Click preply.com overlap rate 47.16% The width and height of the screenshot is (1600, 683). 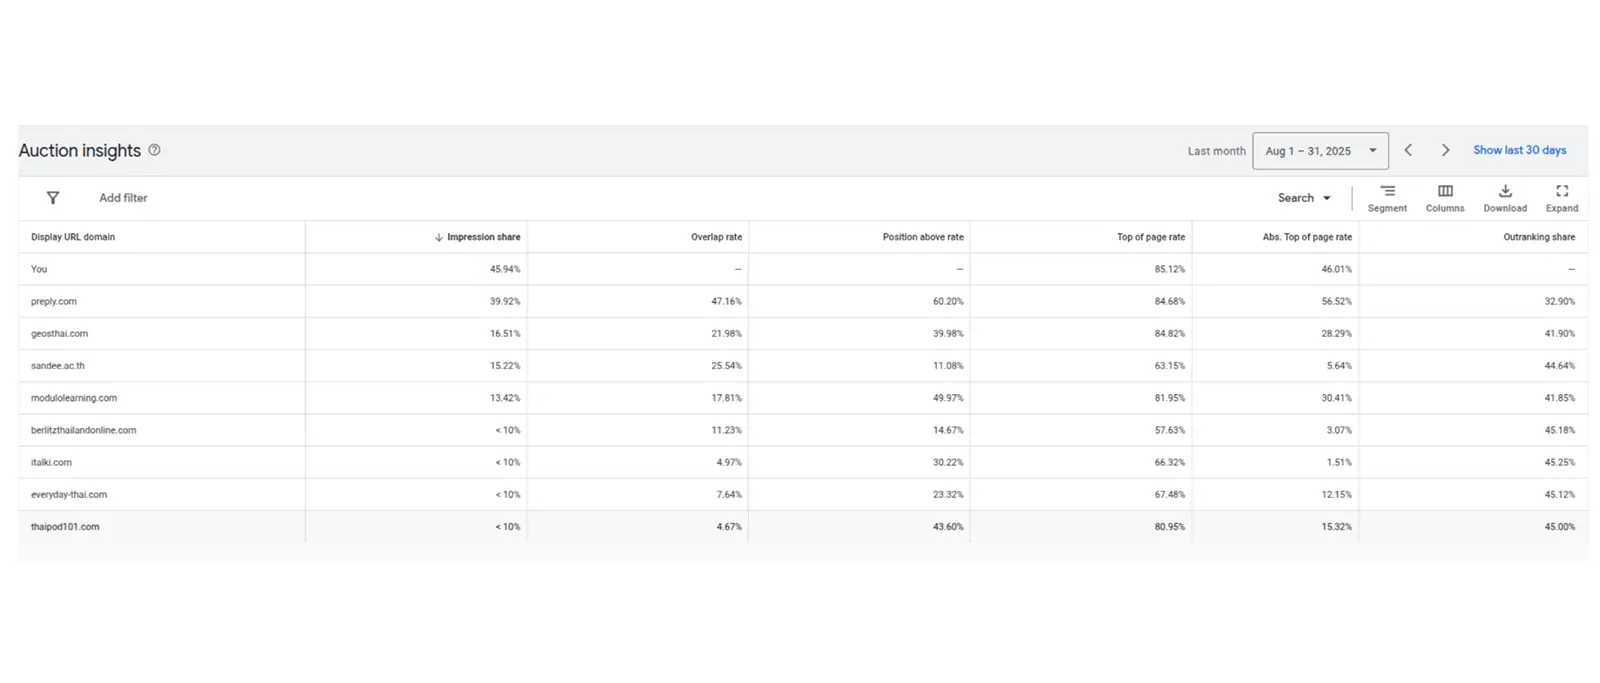727,301
